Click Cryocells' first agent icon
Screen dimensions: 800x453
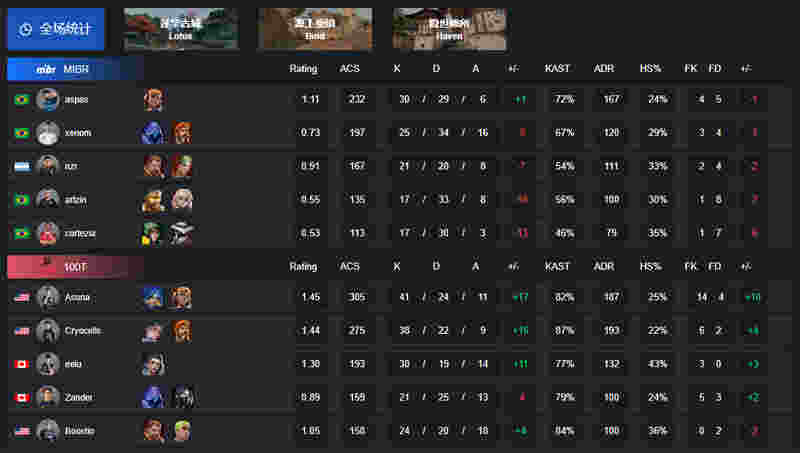click(x=153, y=331)
